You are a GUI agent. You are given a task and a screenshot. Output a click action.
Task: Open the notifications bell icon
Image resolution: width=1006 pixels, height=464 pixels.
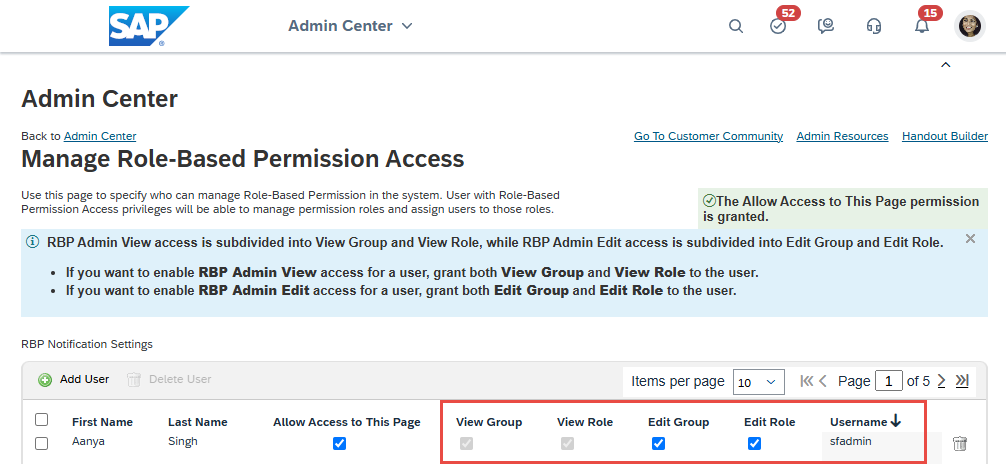click(922, 26)
